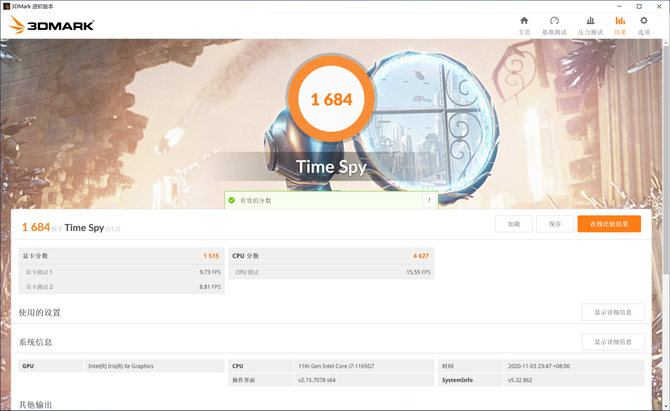Click the orange 在线比较结果 button
The height and width of the screenshot is (411, 670).
tap(608, 224)
